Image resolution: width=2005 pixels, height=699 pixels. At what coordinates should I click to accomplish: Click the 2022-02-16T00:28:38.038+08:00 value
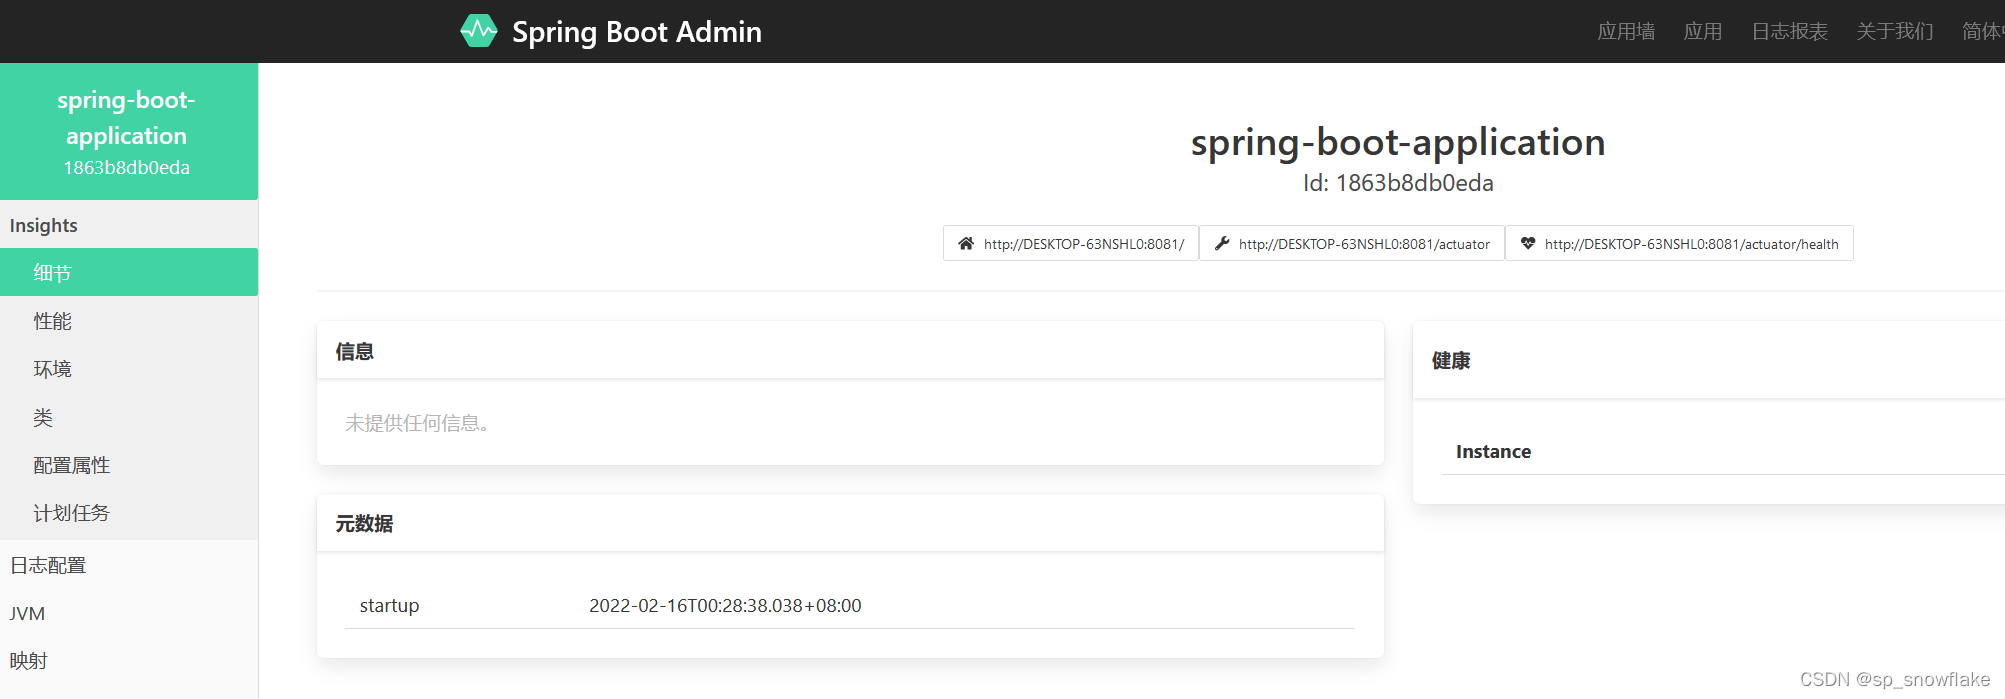coord(725,605)
